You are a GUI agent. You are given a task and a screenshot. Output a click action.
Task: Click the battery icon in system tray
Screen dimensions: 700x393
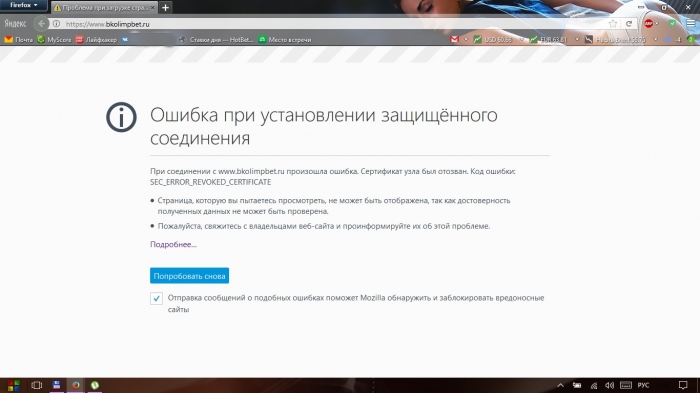[577, 385]
